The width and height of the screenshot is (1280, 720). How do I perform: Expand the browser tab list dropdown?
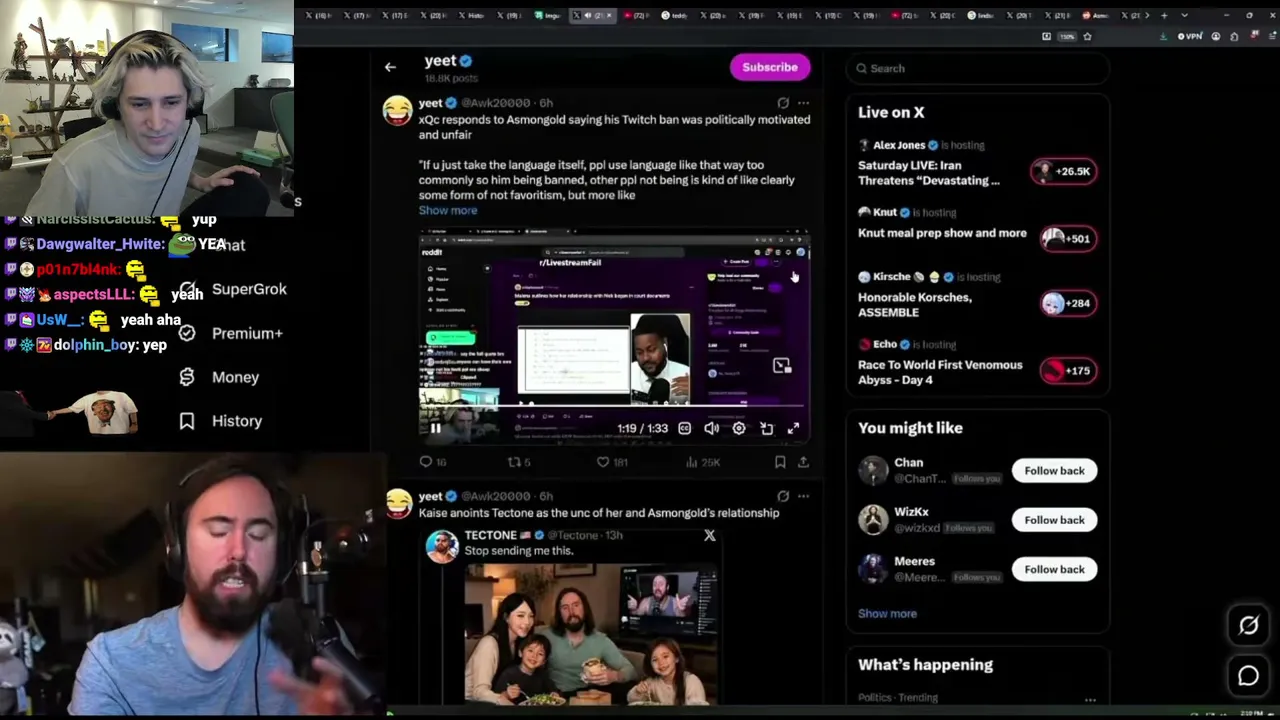coord(1185,16)
